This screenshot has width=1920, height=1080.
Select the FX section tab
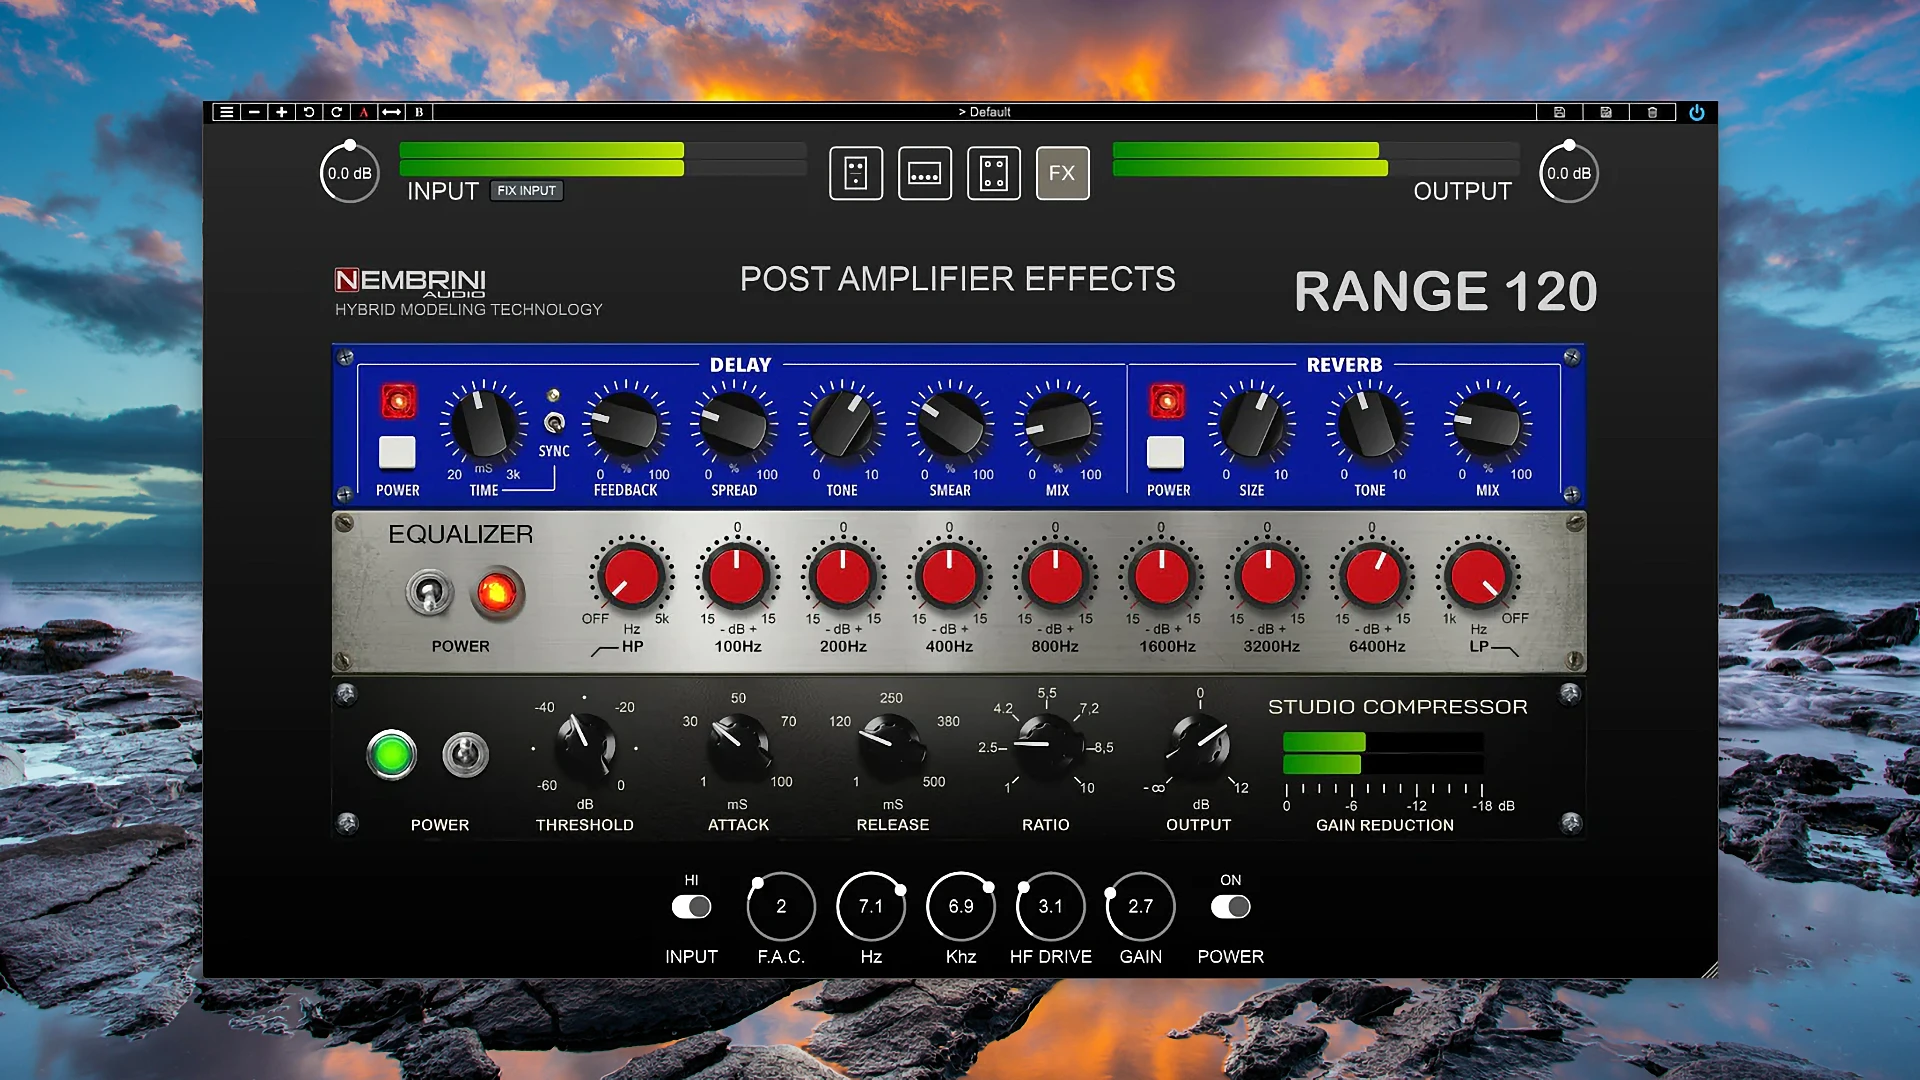tap(1063, 173)
